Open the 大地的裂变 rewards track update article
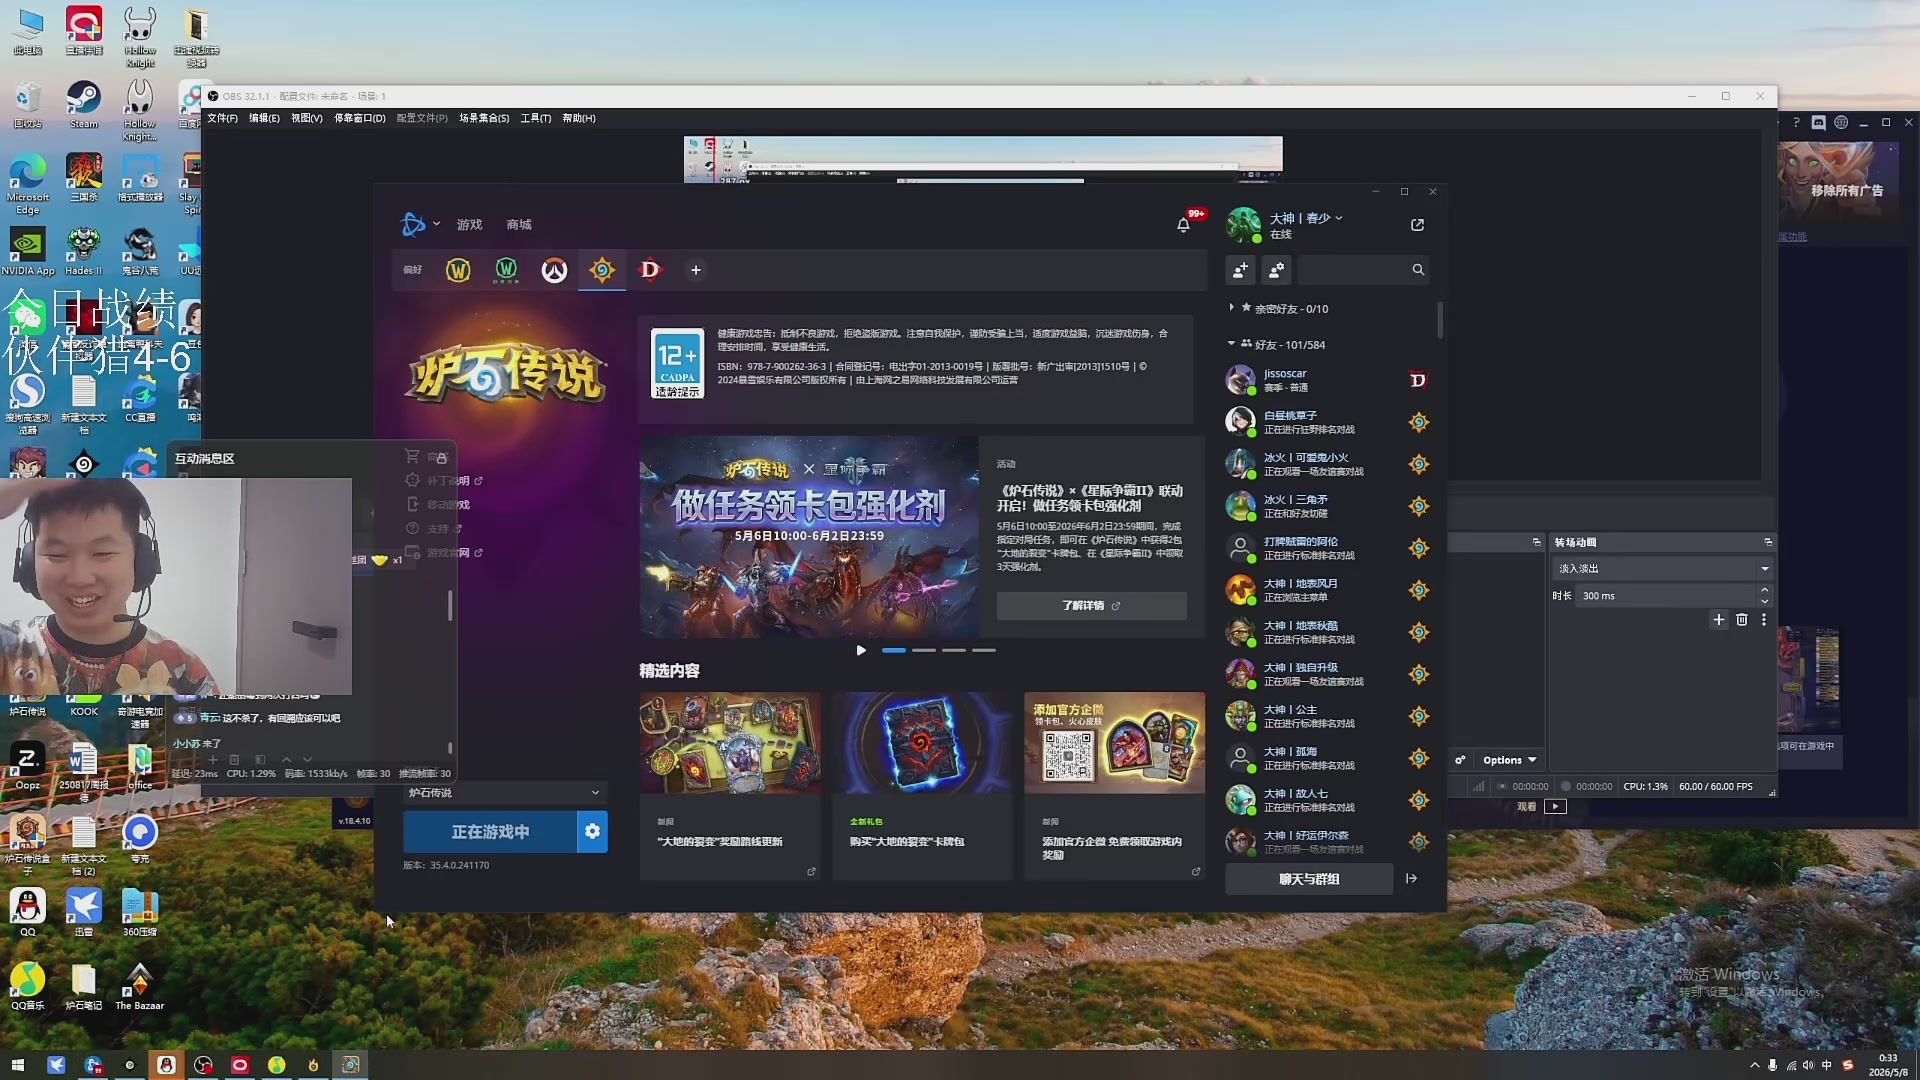The width and height of the screenshot is (1920, 1080). 730,786
